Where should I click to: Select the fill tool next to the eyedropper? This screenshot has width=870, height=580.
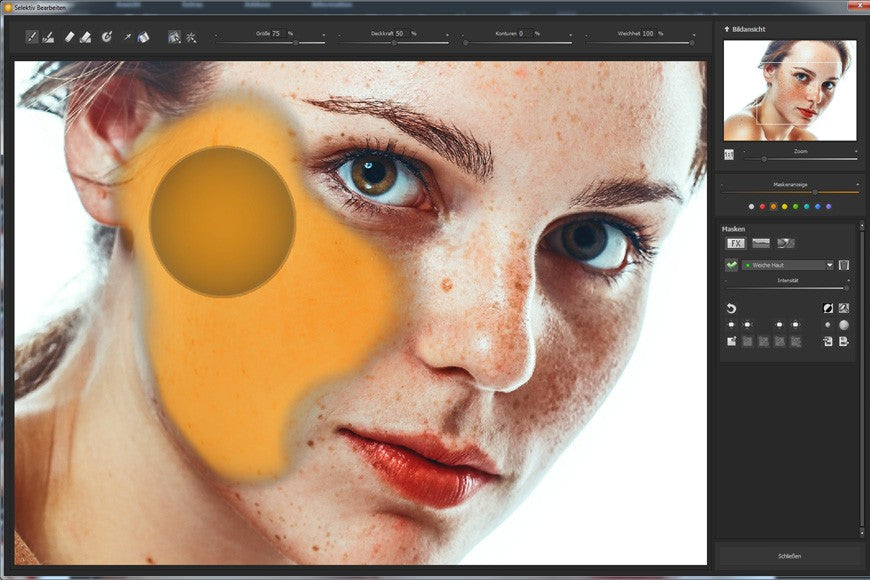143,37
